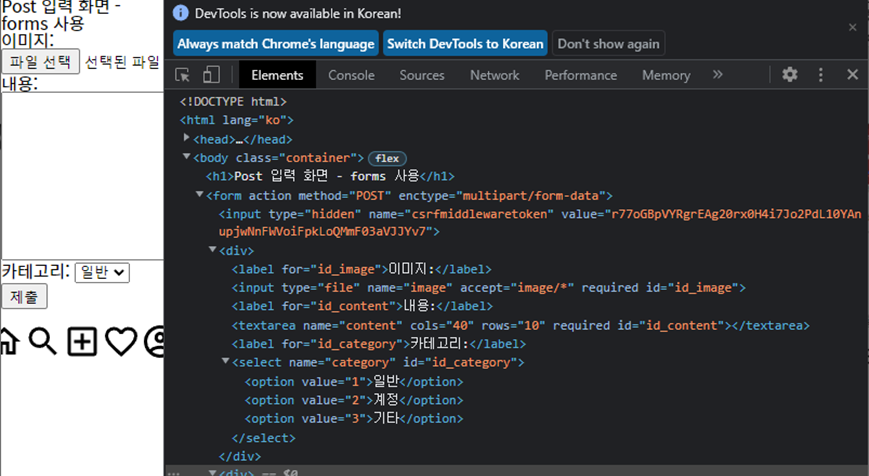Expand the head element node
The width and height of the screenshot is (869, 476).
[187, 137]
